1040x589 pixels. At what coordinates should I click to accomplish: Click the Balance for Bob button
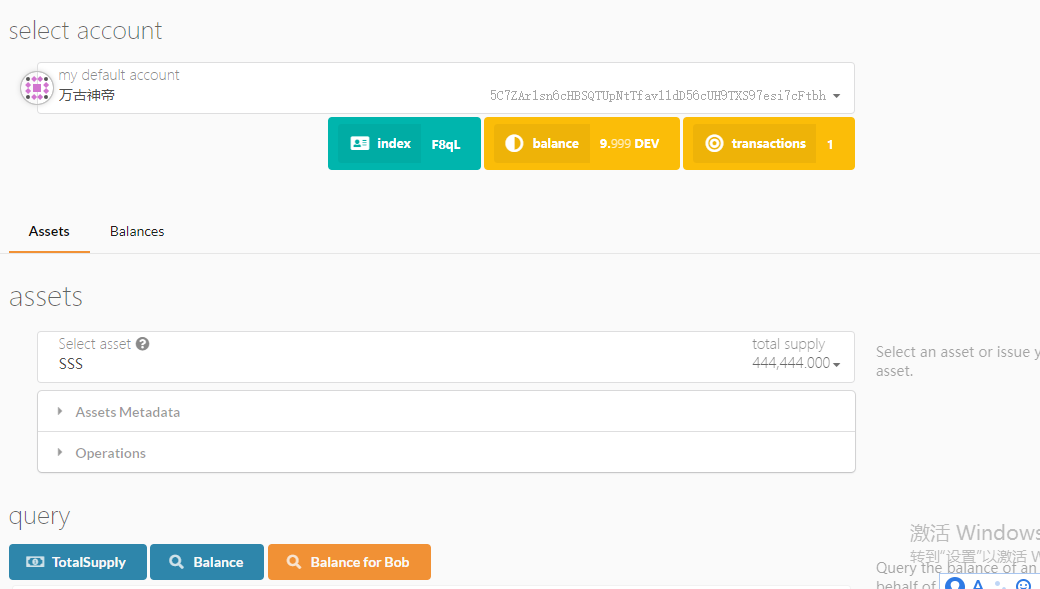click(349, 562)
